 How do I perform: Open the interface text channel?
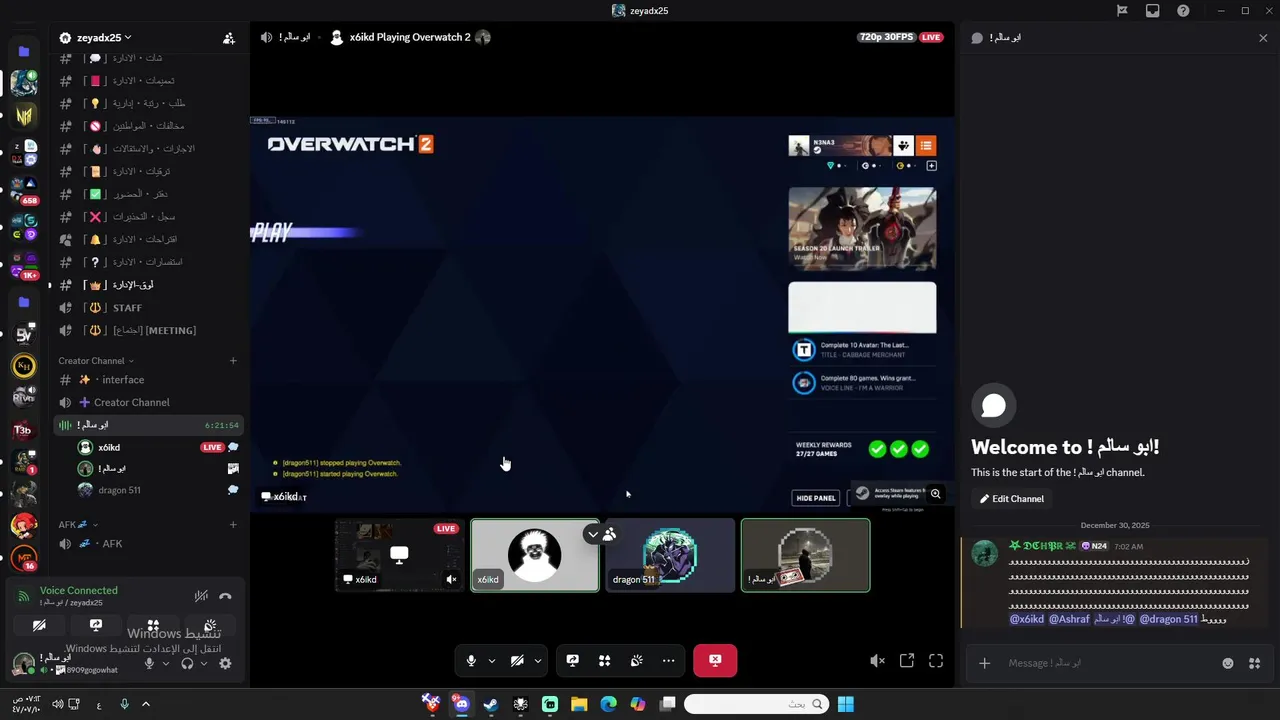(148, 380)
